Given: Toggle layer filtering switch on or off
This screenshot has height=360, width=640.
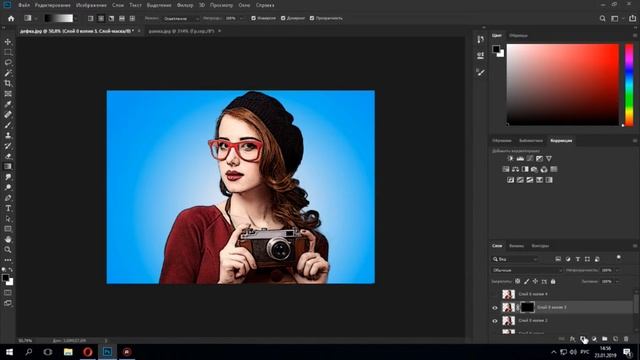Looking at the screenshot, I should 619,258.
